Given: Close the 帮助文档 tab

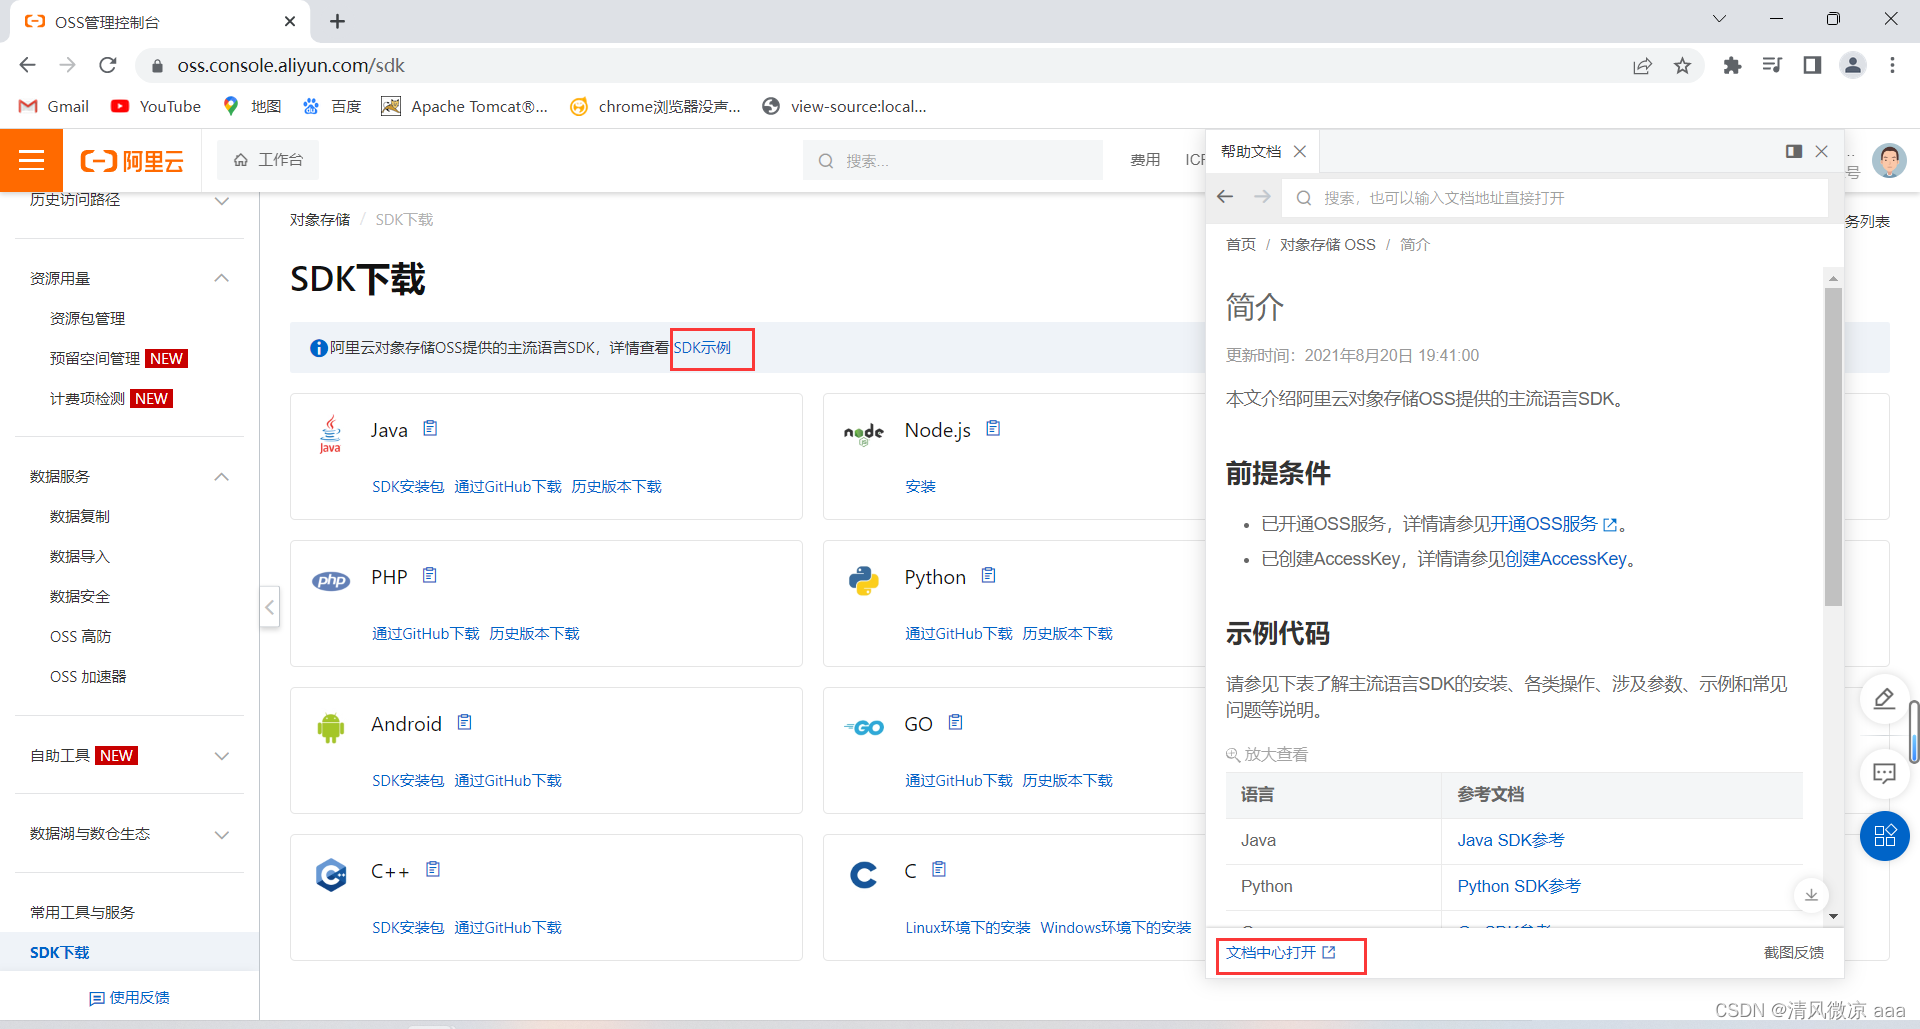Looking at the screenshot, I should click(1300, 152).
